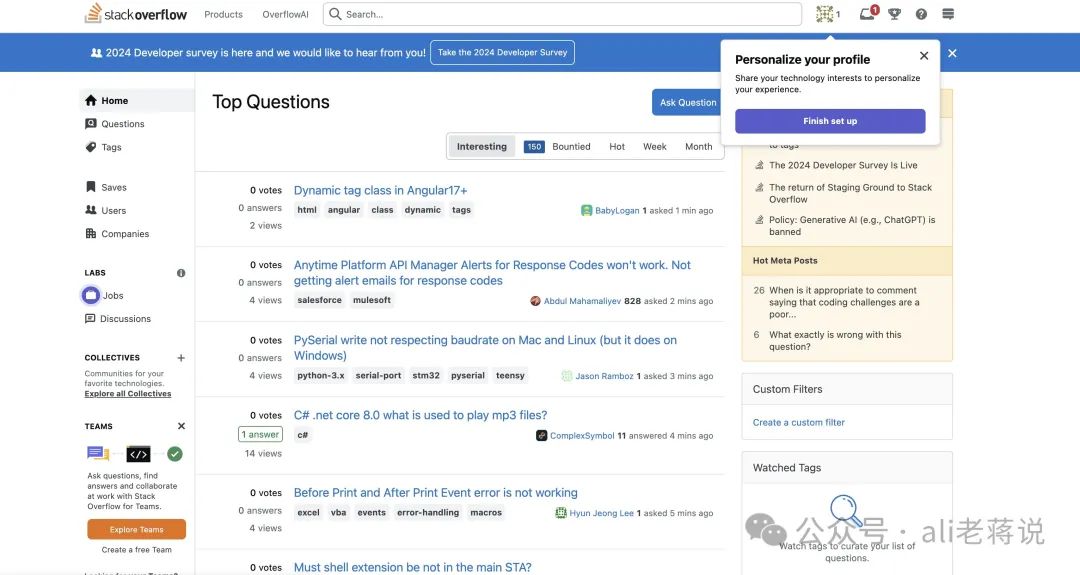This screenshot has height=575, width=1080.
Task: Open the Stack Exchange sites menu icon
Action: [948, 14]
